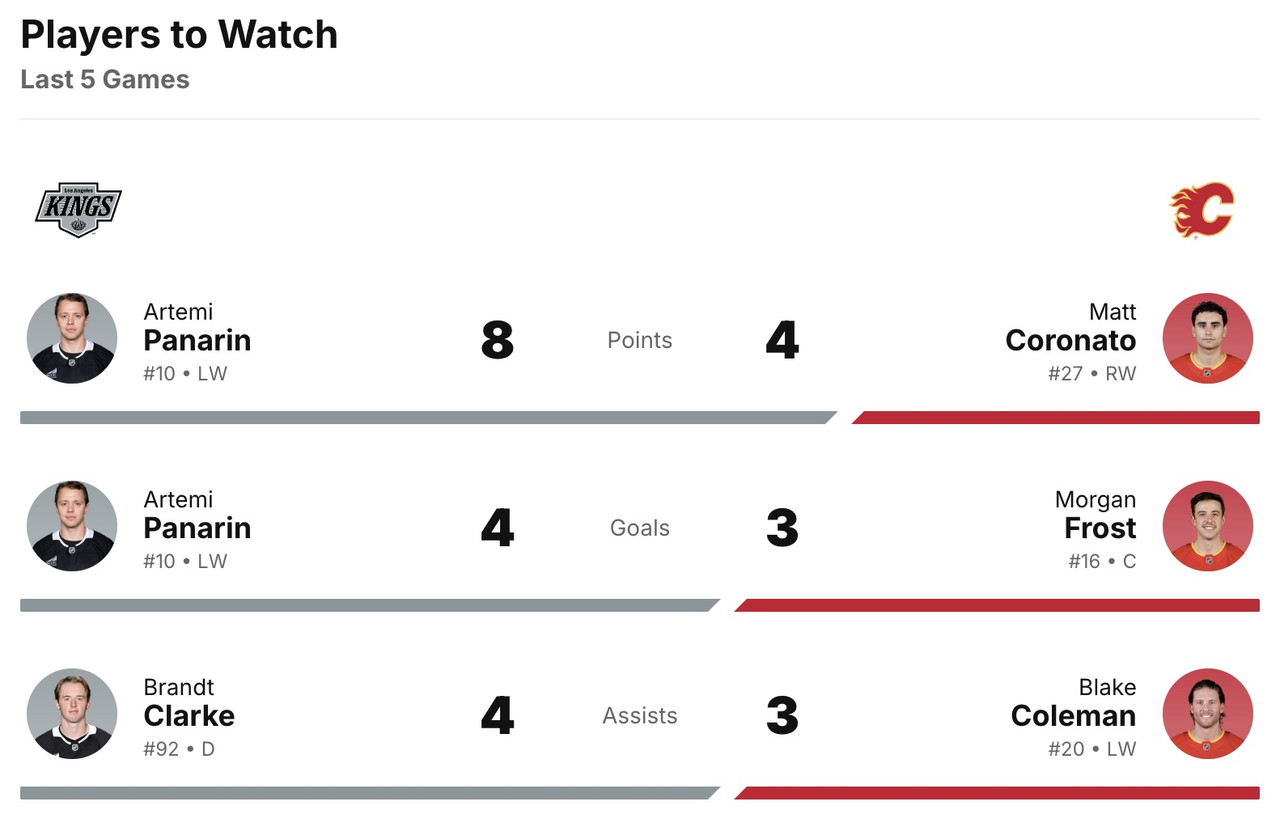
Task: Click Blake Coleman's headshot
Action: point(1208,714)
